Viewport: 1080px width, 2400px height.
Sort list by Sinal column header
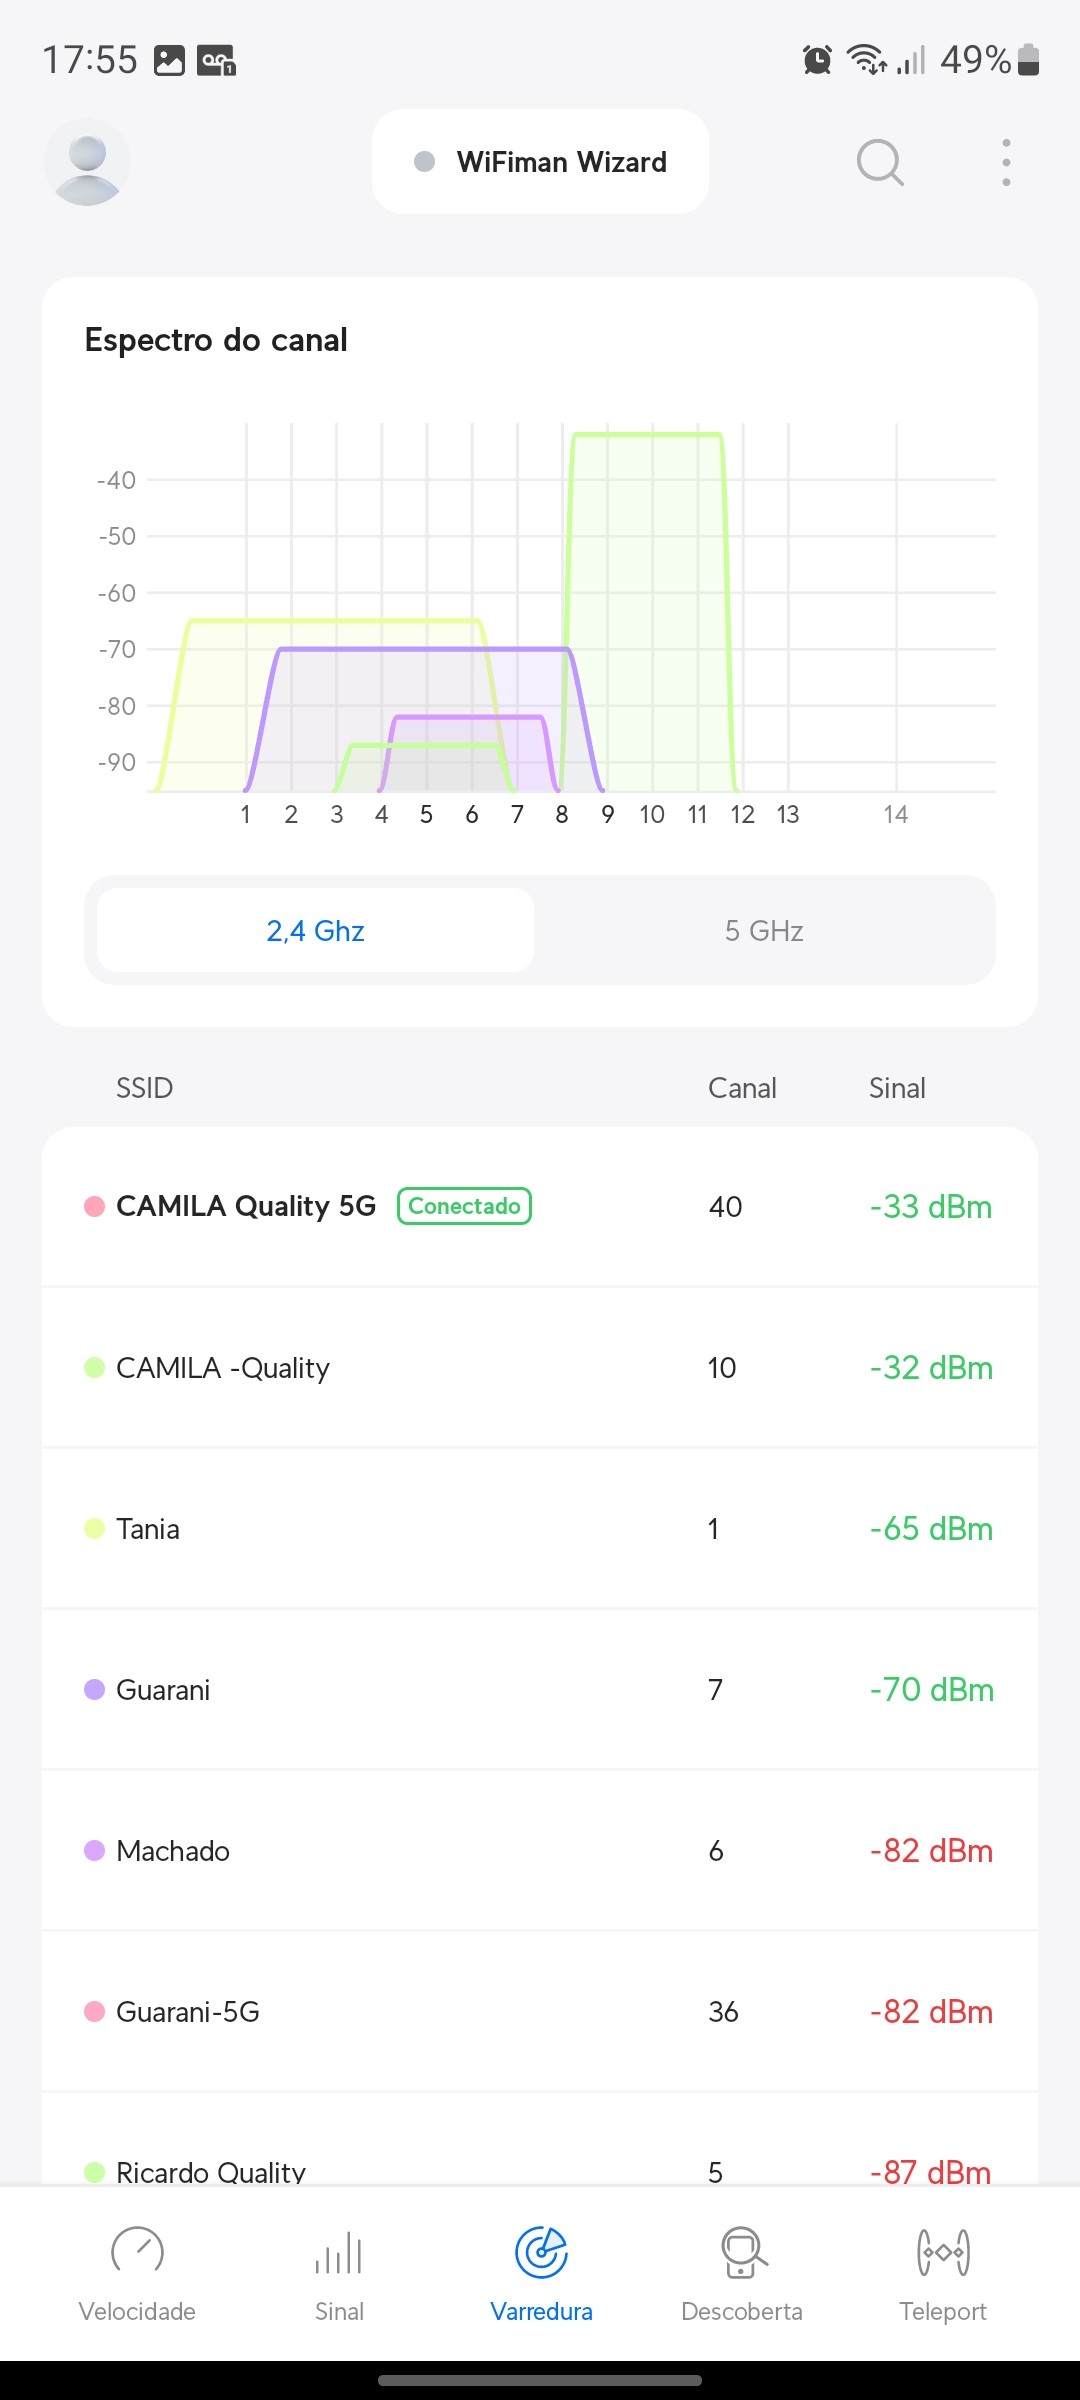[x=897, y=1088]
